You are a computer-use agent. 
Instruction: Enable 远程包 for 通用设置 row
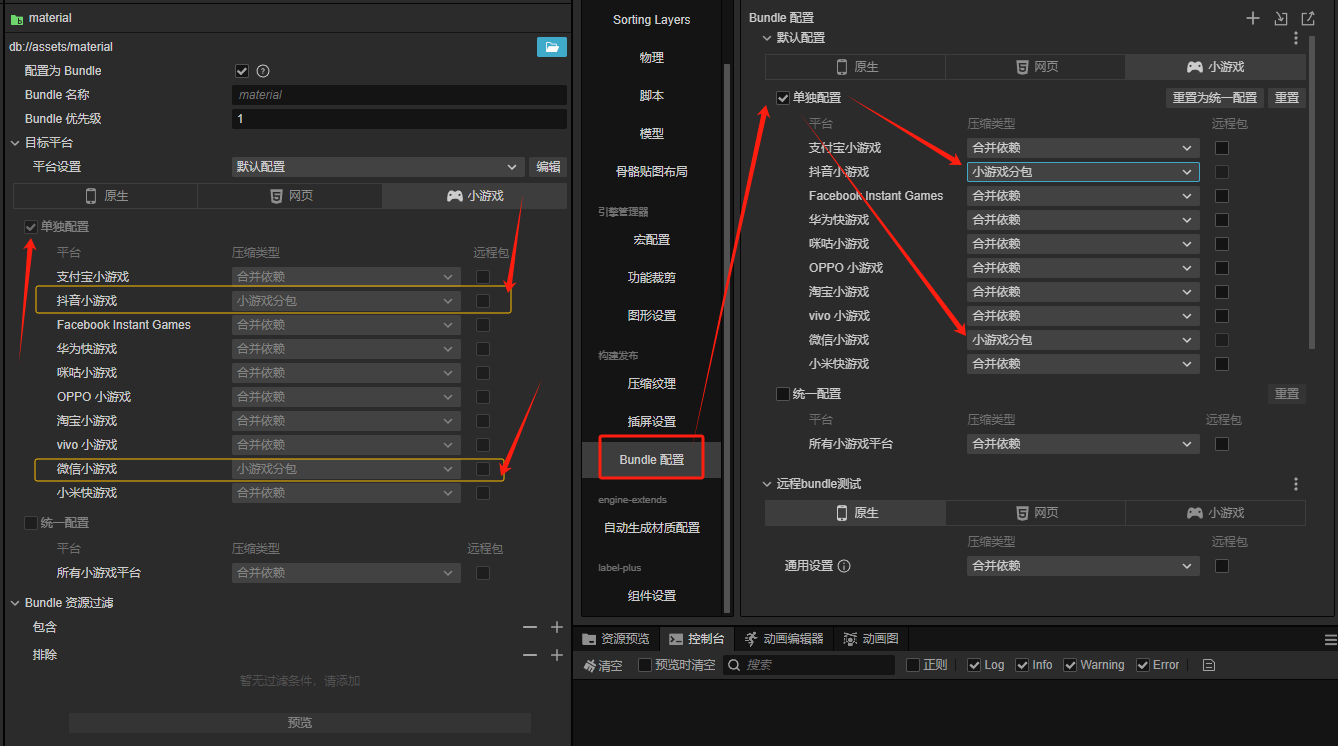(1221, 566)
